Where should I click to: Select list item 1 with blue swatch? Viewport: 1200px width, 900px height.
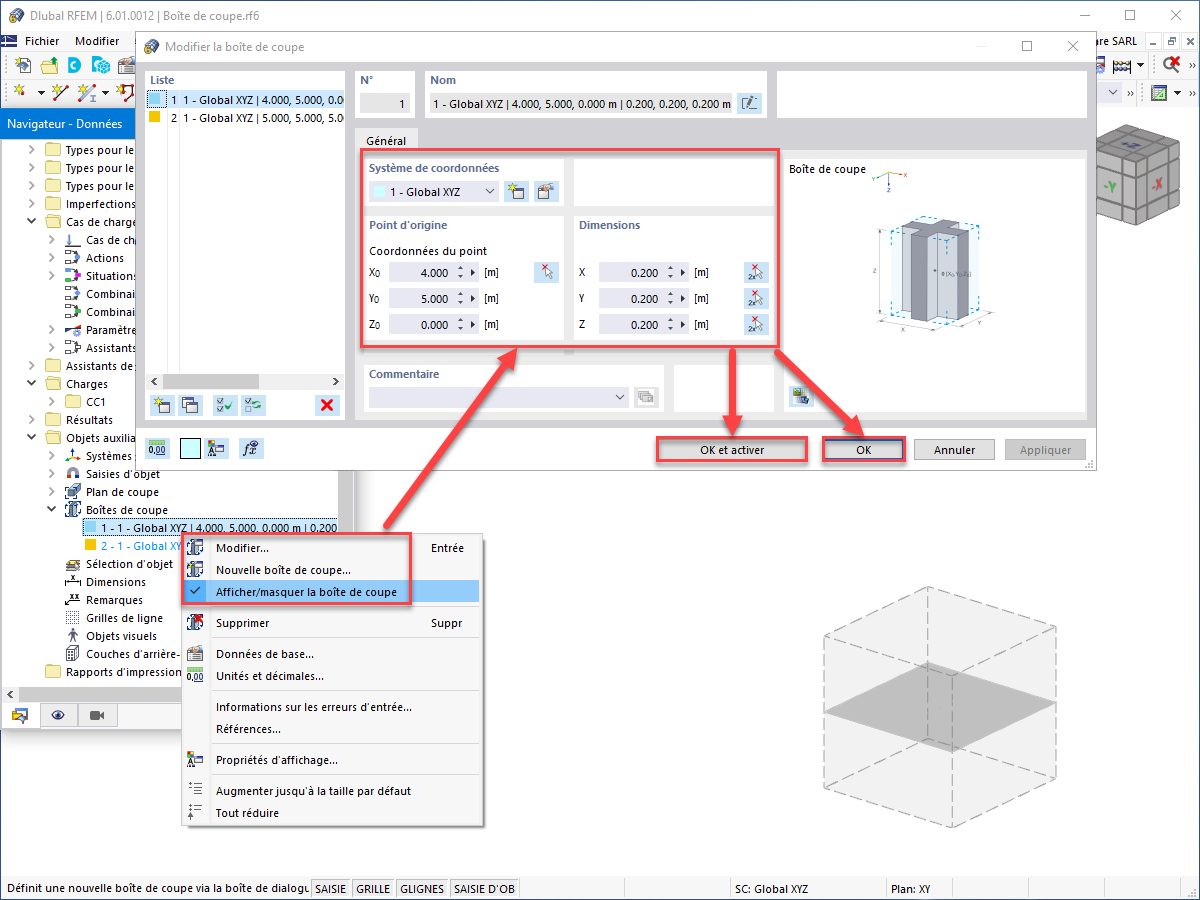coord(245,100)
